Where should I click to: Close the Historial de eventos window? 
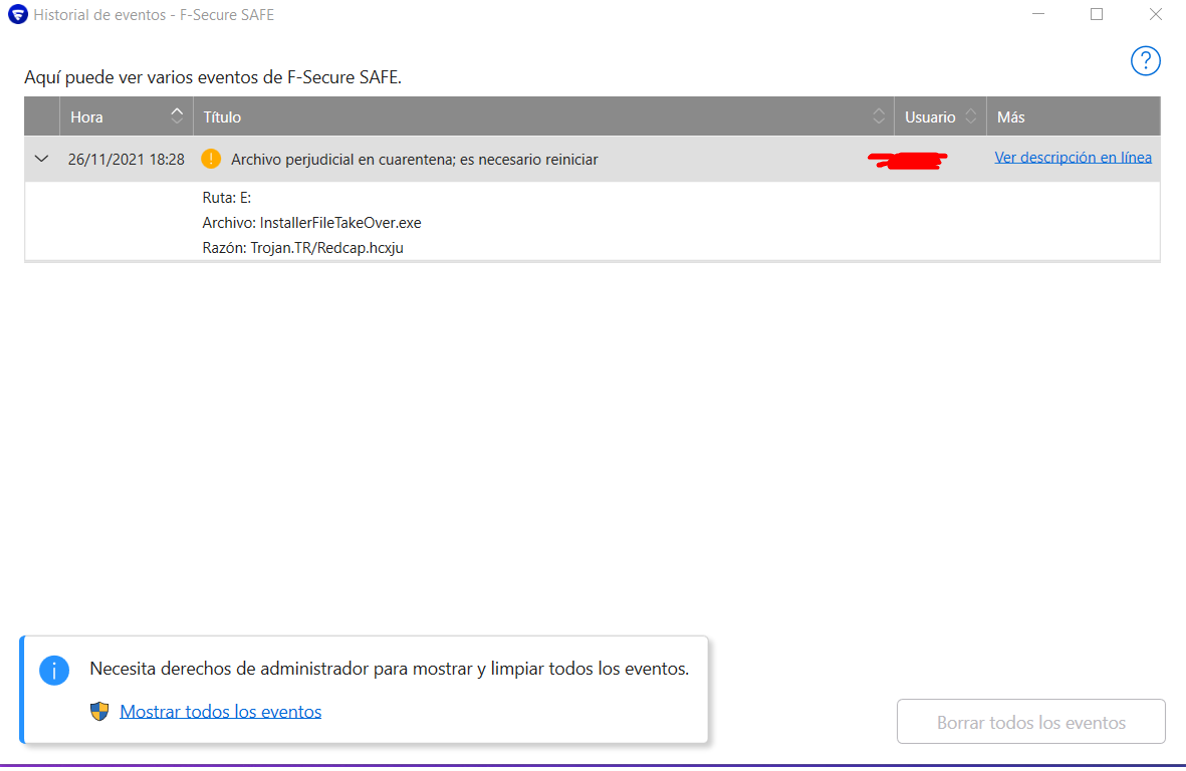(1155, 14)
